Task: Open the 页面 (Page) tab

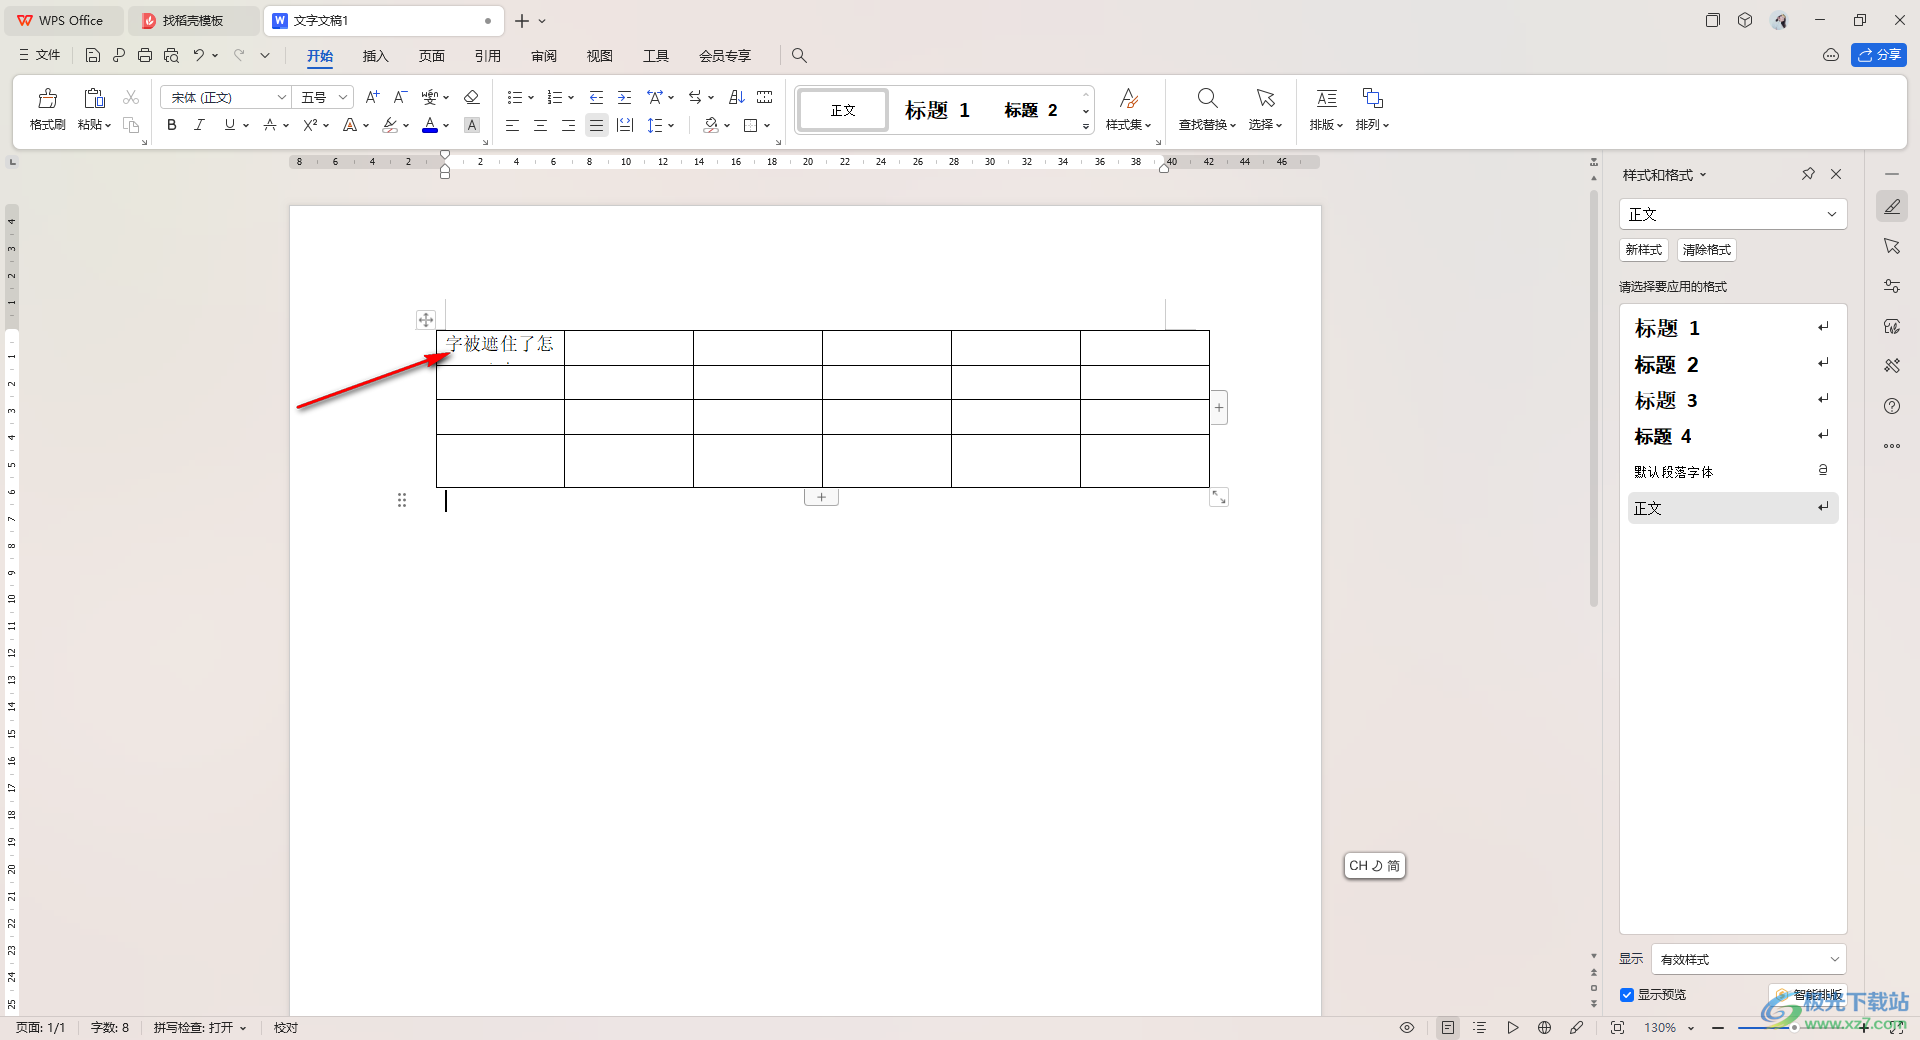Action: 431,56
